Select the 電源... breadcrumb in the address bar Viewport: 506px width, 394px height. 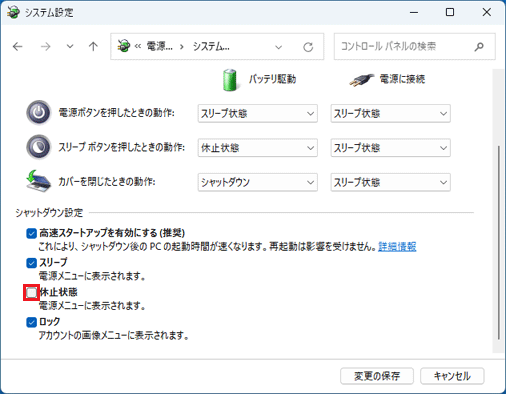point(160,46)
